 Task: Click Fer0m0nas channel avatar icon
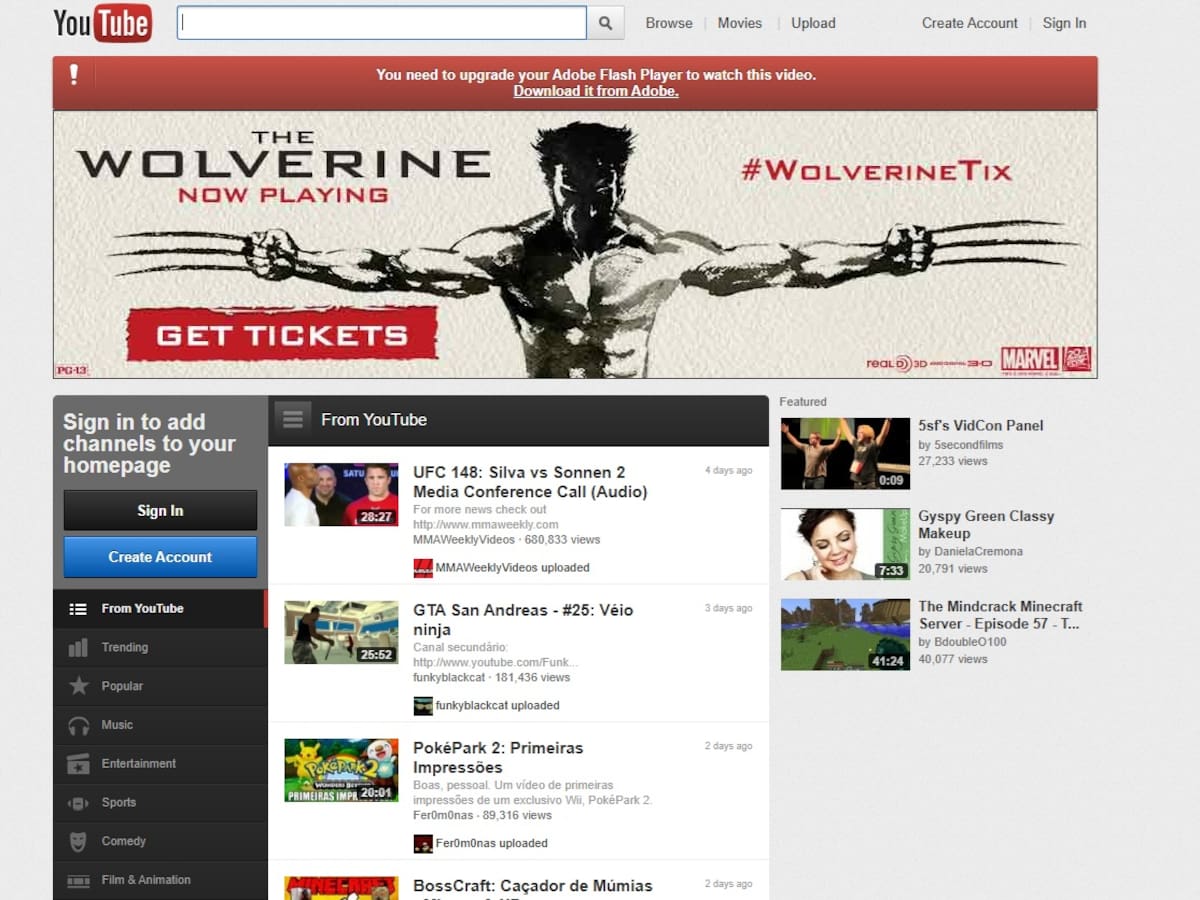point(423,844)
